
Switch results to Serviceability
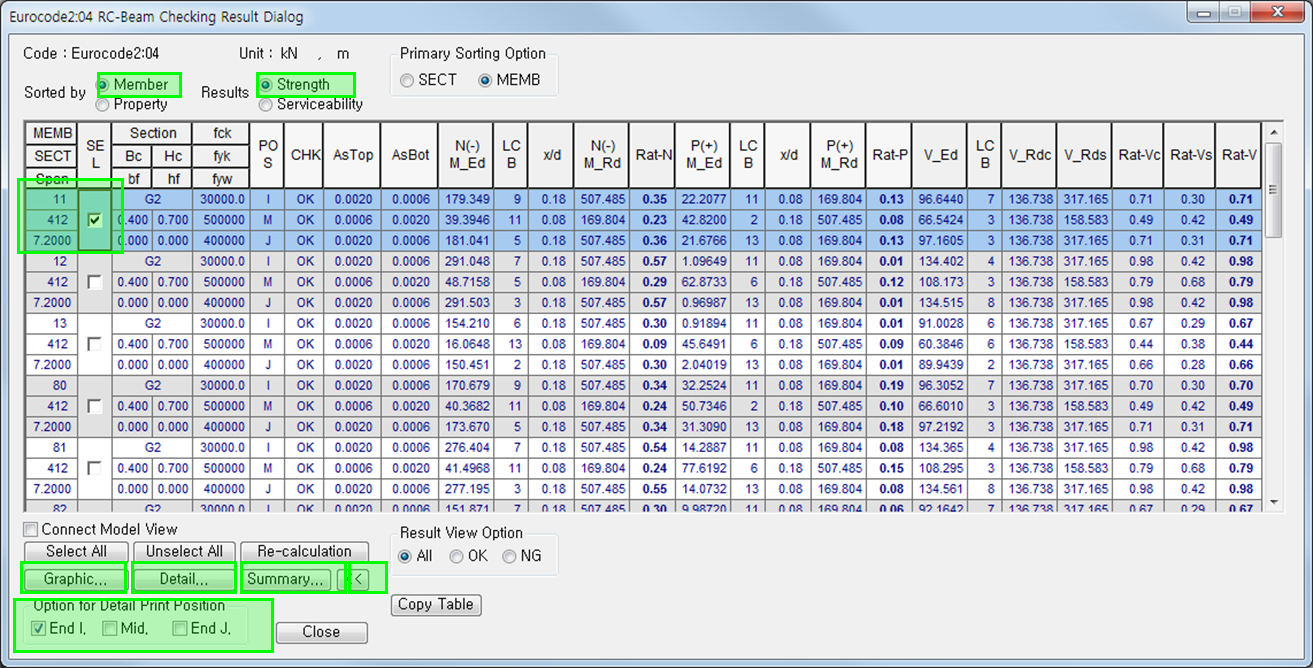click(x=266, y=104)
